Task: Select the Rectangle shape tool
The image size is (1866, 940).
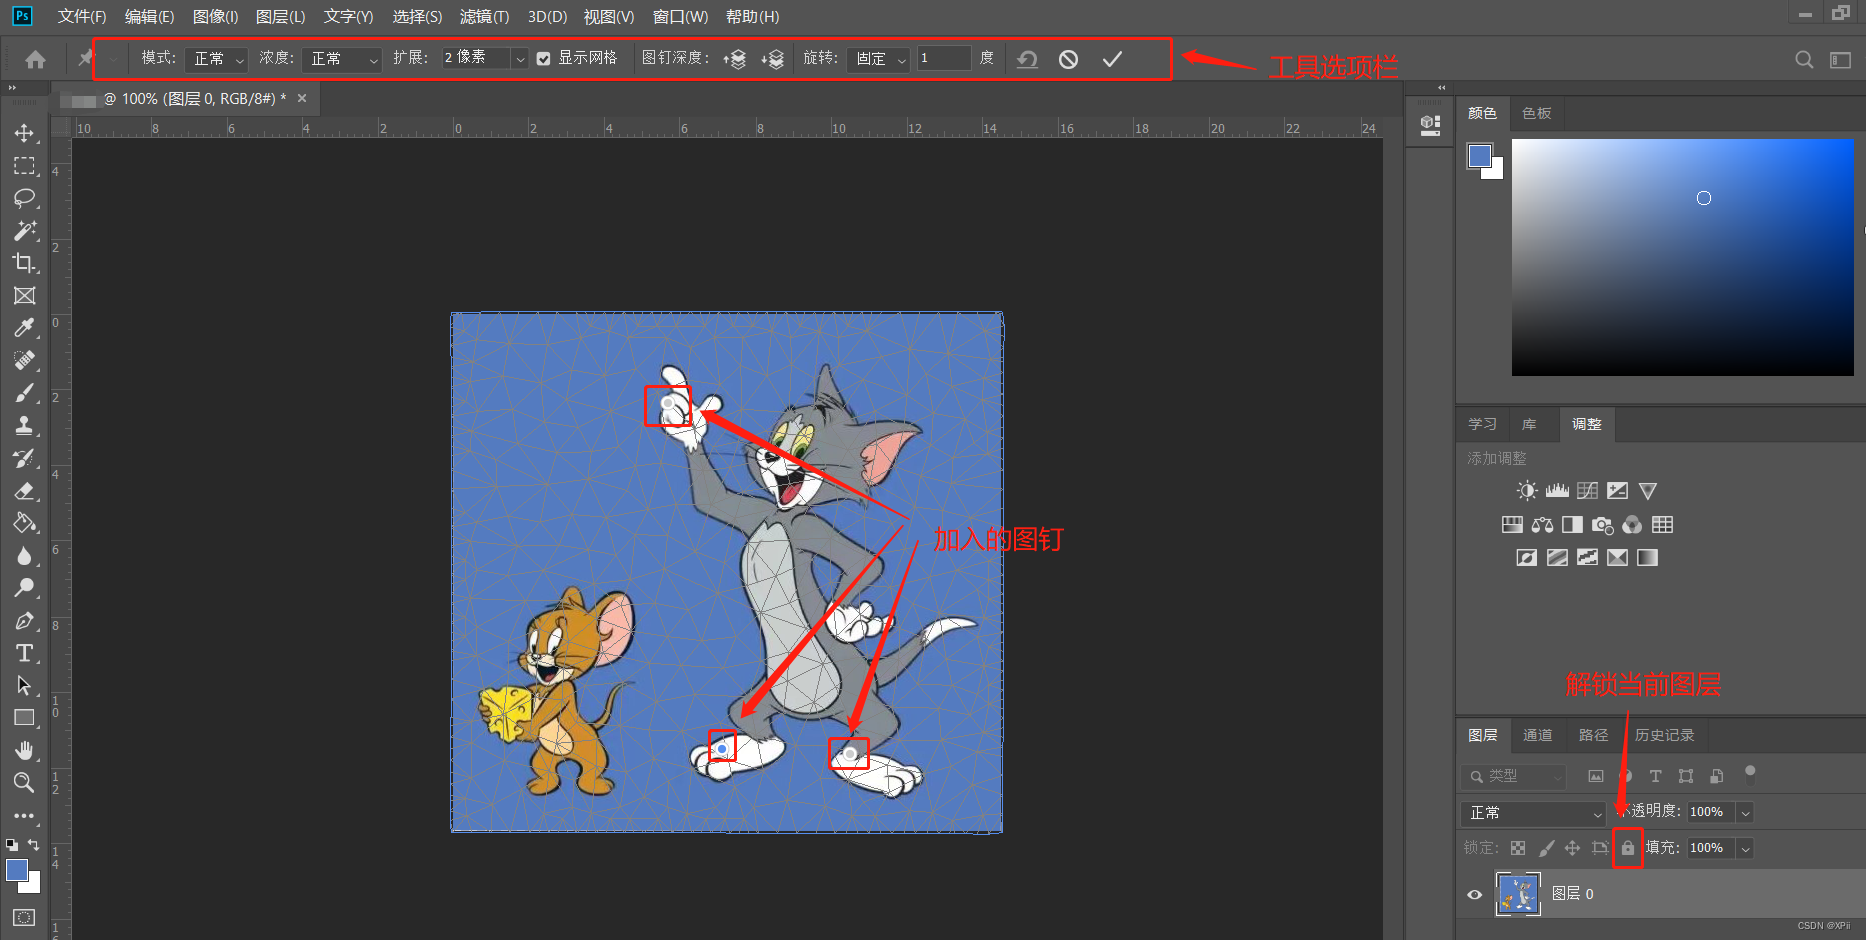Action: point(24,718)
